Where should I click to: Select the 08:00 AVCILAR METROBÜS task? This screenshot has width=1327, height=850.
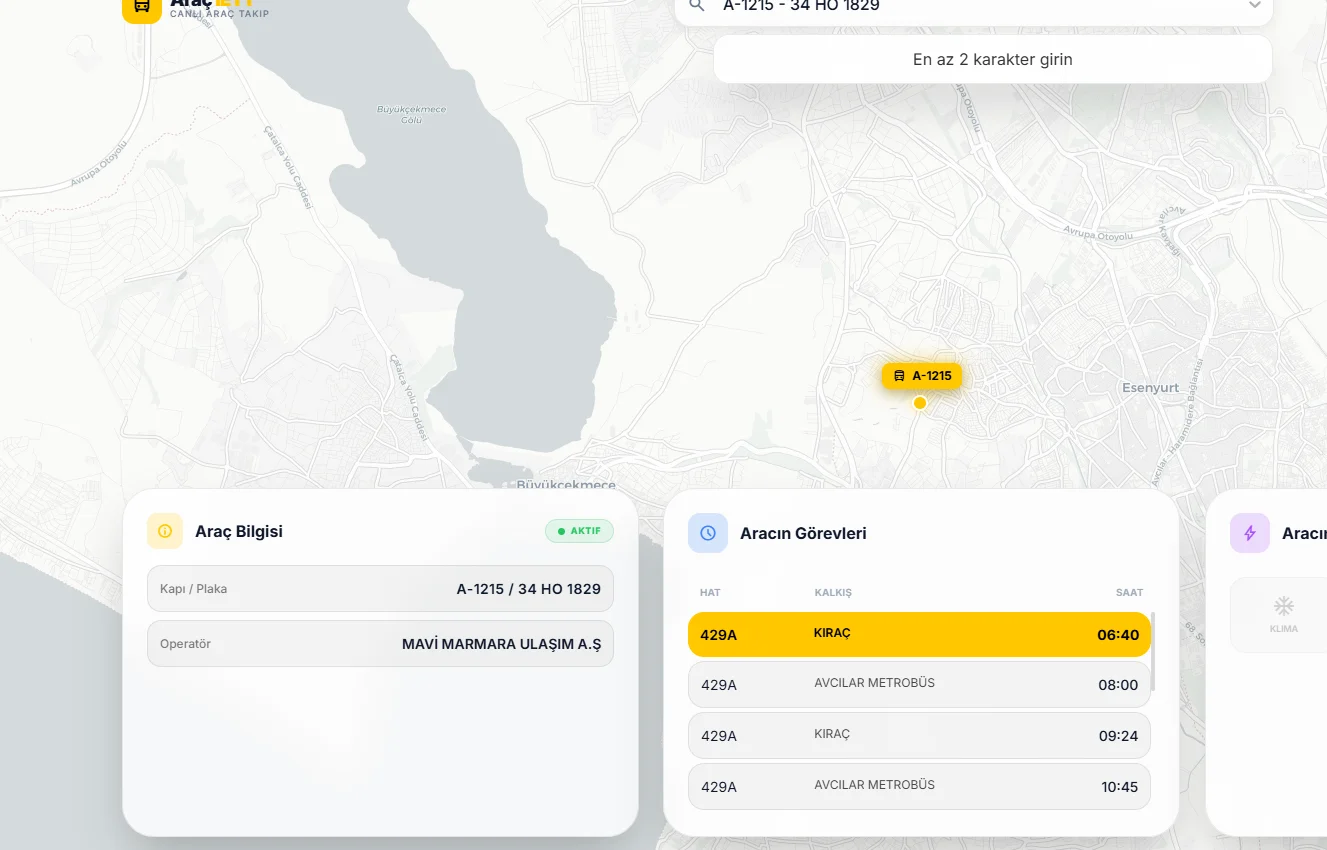[918, 685]
